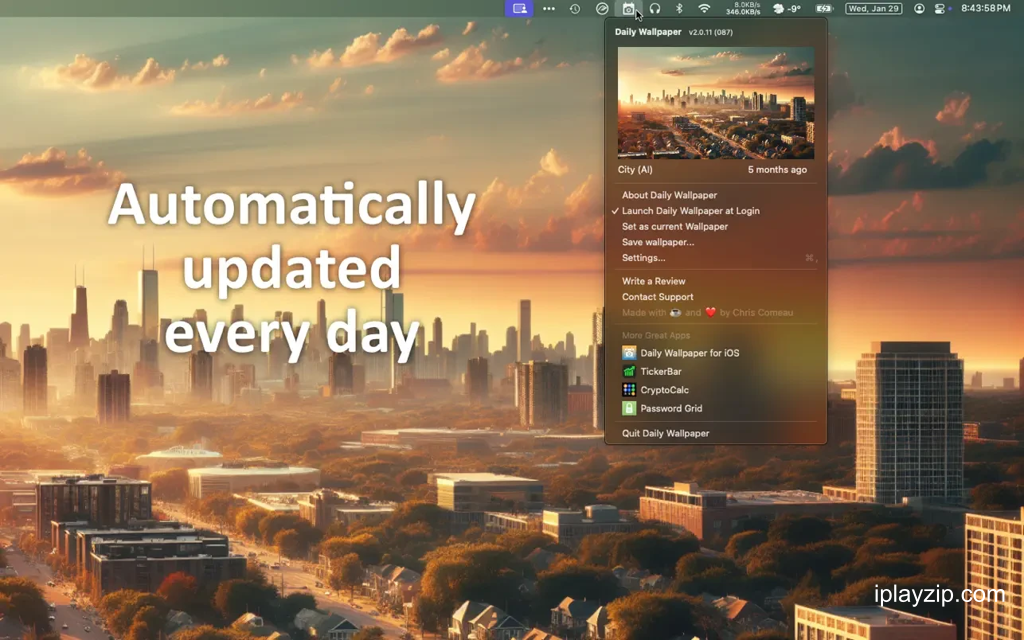Select Set as current Wallpaper
The height and width of the screenshot is (640, 1024).
716,227
